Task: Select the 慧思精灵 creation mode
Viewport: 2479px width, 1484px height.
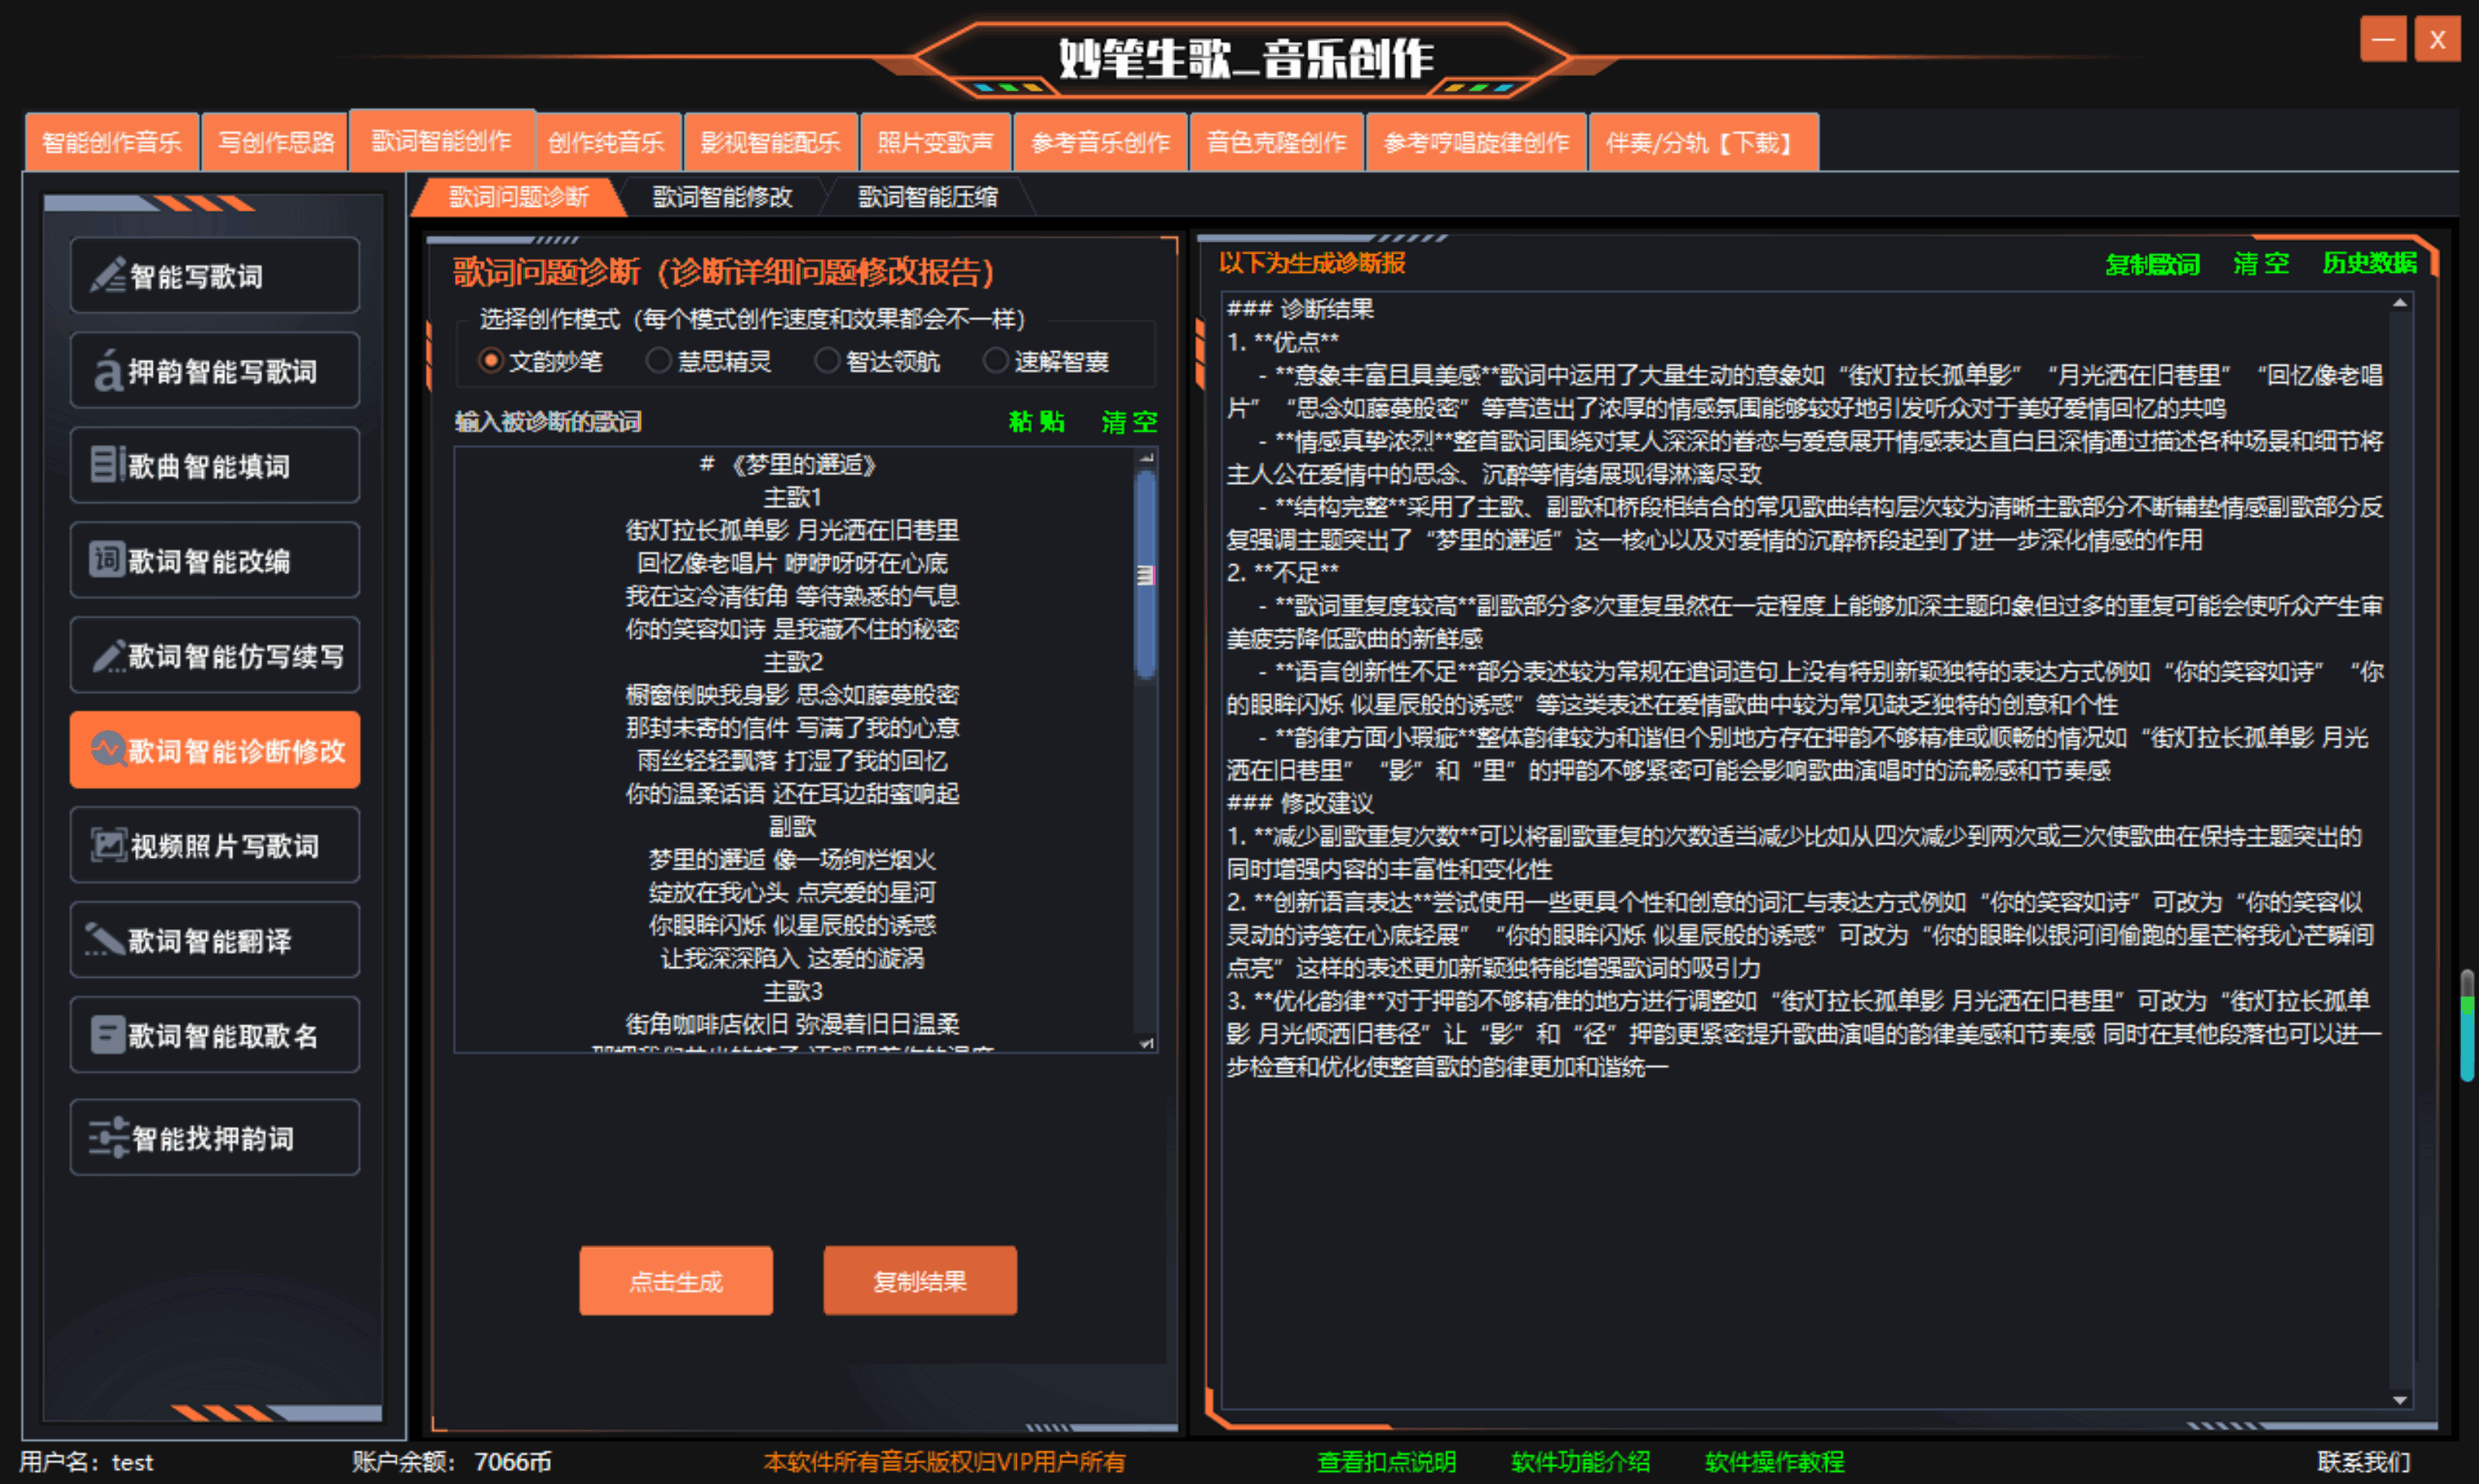Action: pos(658,361)
